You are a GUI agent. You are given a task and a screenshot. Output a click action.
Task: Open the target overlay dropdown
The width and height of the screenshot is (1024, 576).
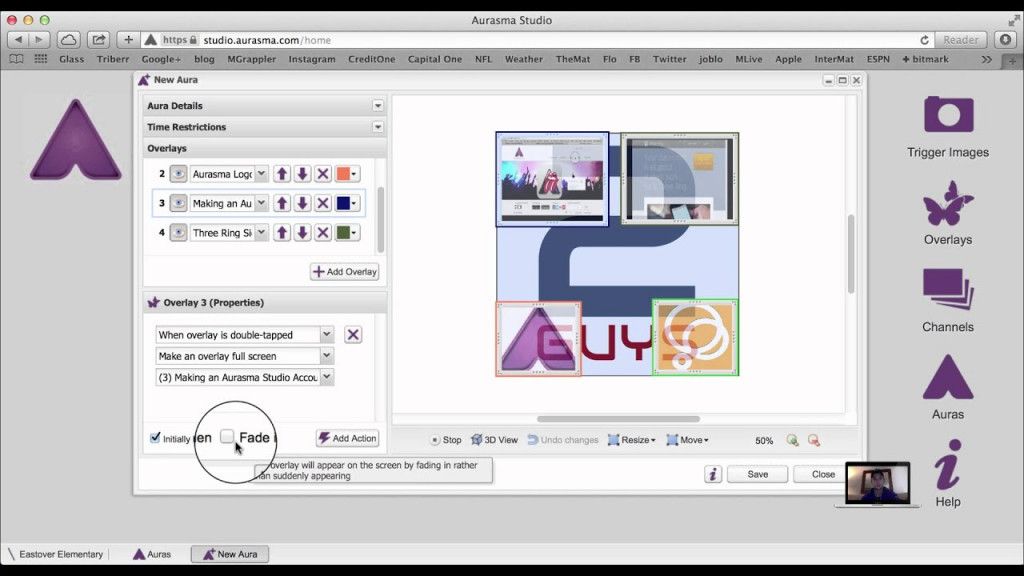click(x=327, y=377)
